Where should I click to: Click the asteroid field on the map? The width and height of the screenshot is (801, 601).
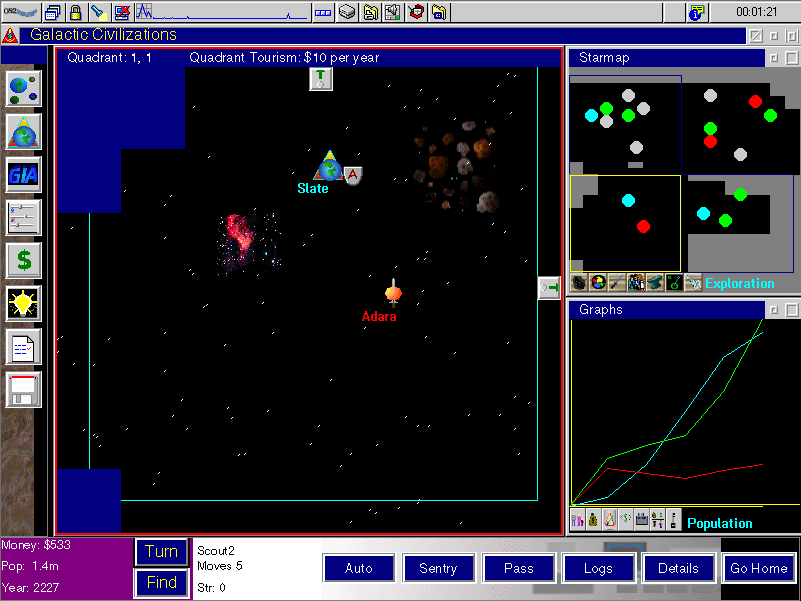tap(456, 166)
